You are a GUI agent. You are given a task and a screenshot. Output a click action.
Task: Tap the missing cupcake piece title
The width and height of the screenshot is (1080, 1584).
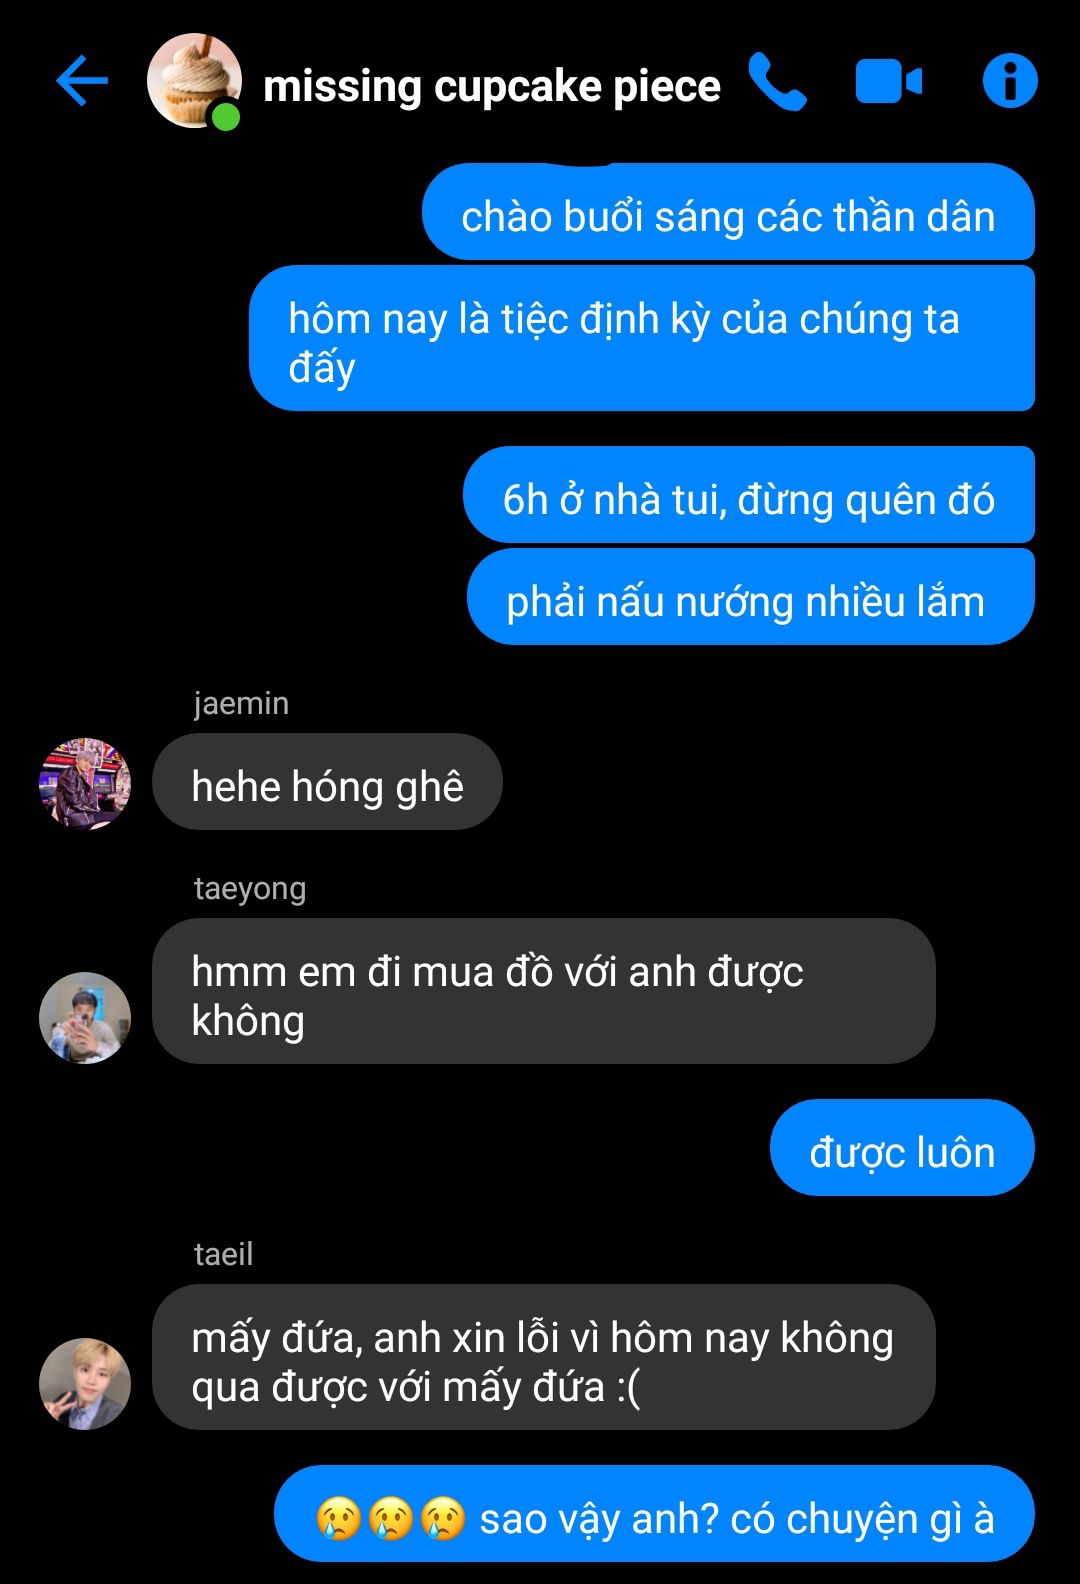(x=491, y=86)
